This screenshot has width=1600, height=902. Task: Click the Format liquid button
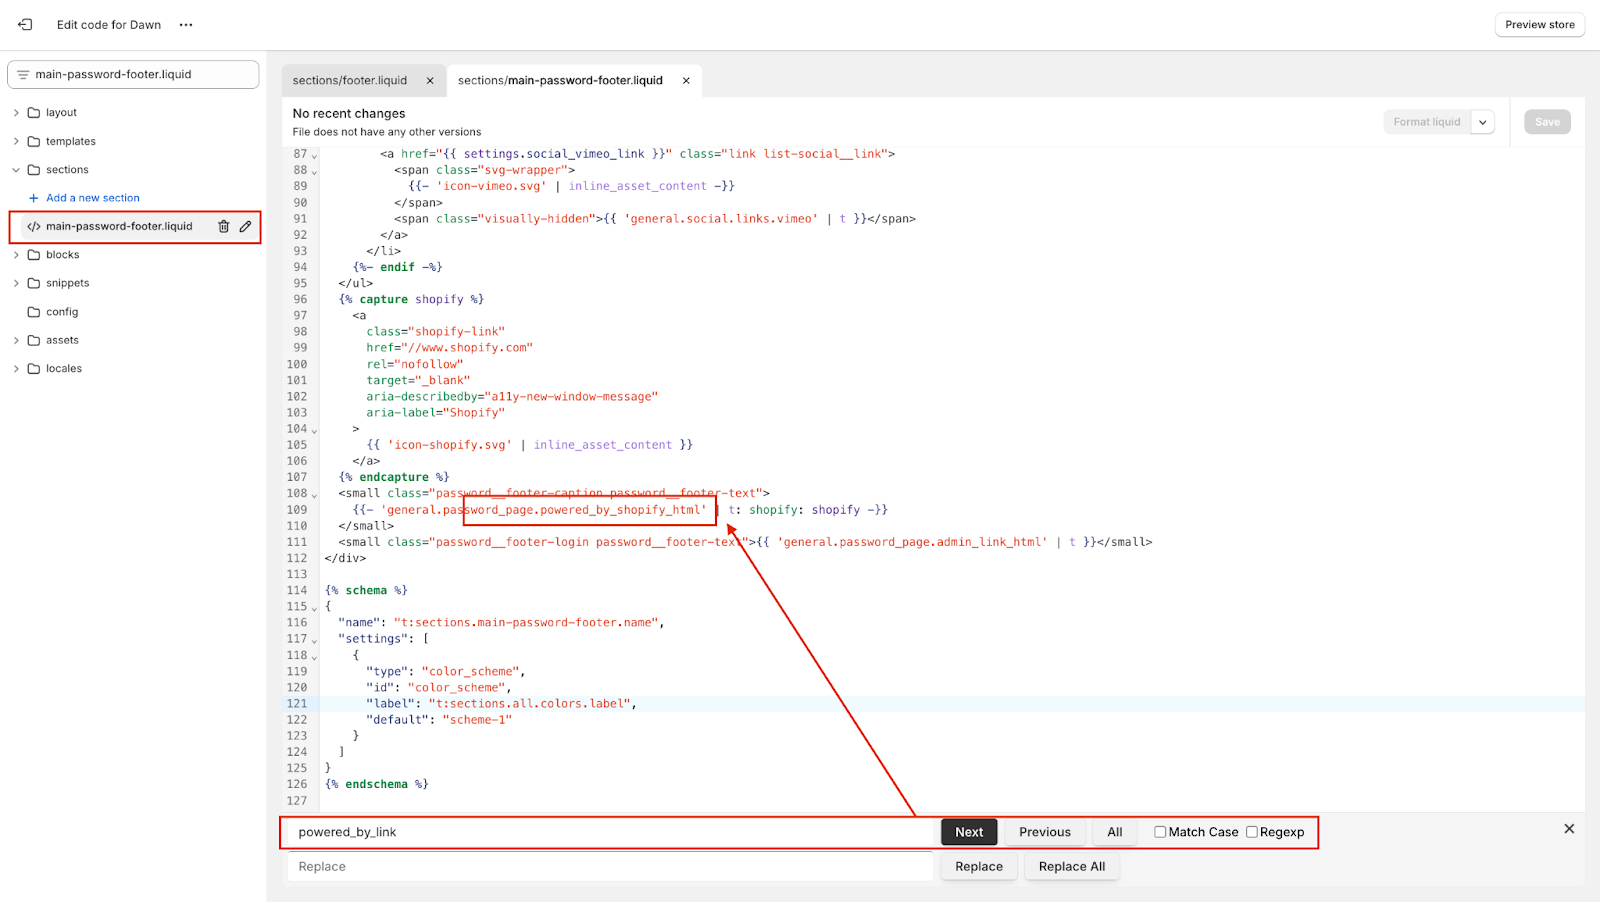pyautogui.click(x=1427, y=122)
